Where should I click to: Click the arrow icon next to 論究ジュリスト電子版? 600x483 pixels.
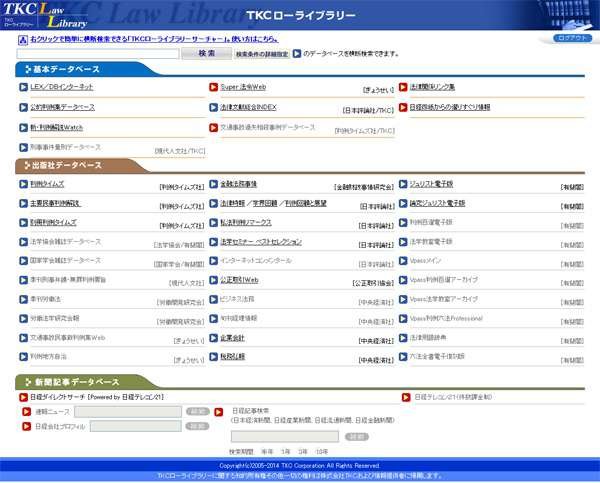[403, 204]
